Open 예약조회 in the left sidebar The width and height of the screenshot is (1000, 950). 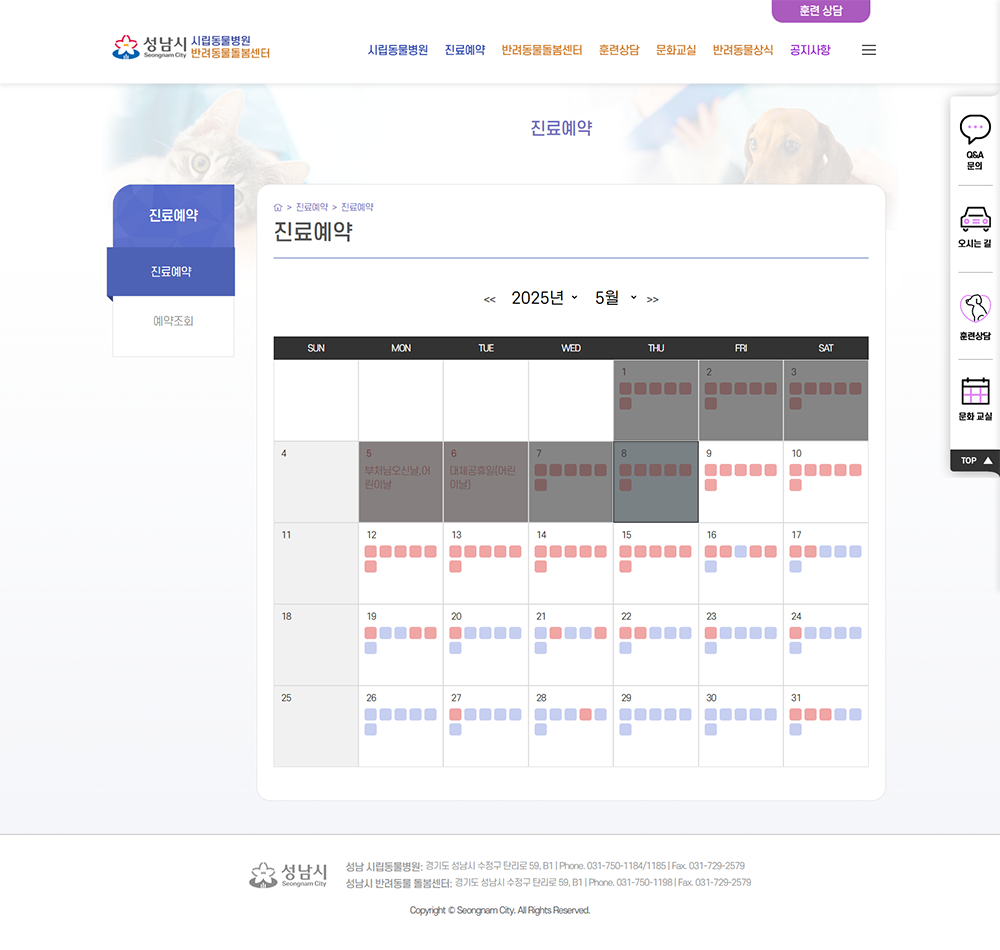[173, 321]
